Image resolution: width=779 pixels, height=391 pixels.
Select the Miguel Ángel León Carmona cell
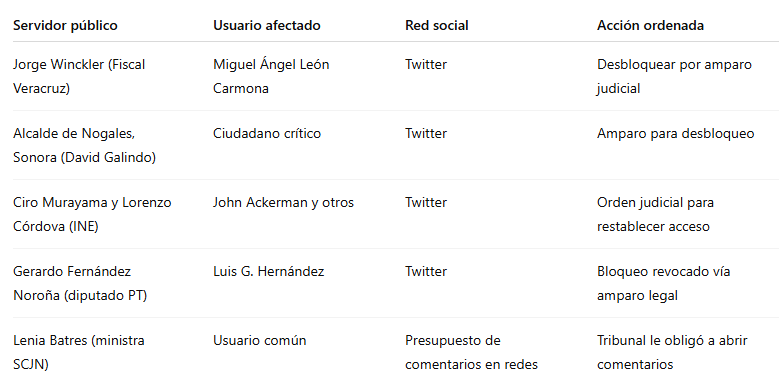pos(271,76)
